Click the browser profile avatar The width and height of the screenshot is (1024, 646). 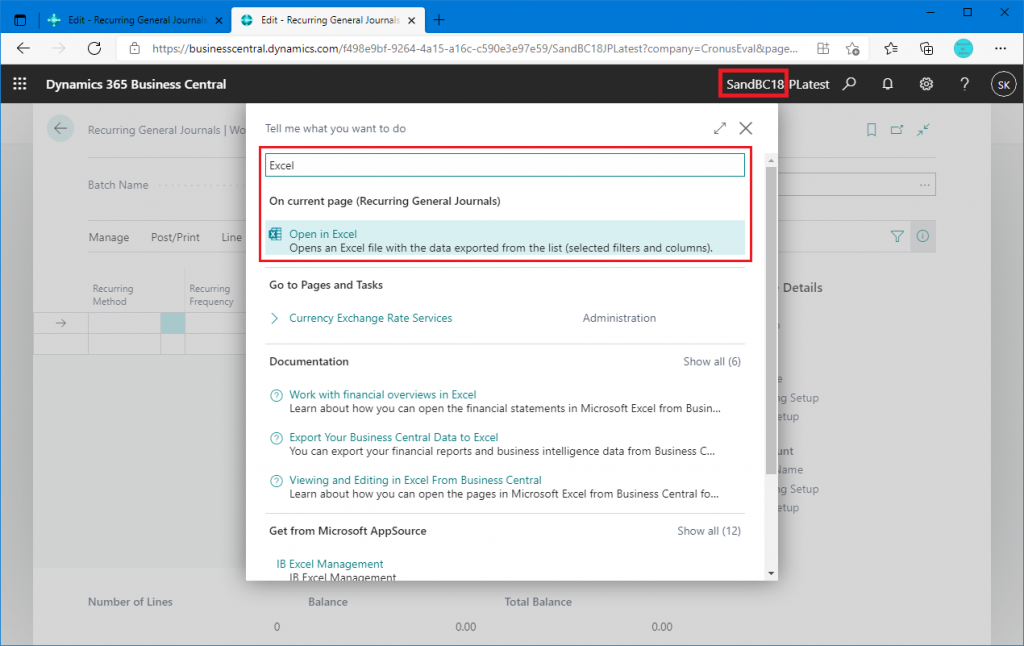[963, 48]
